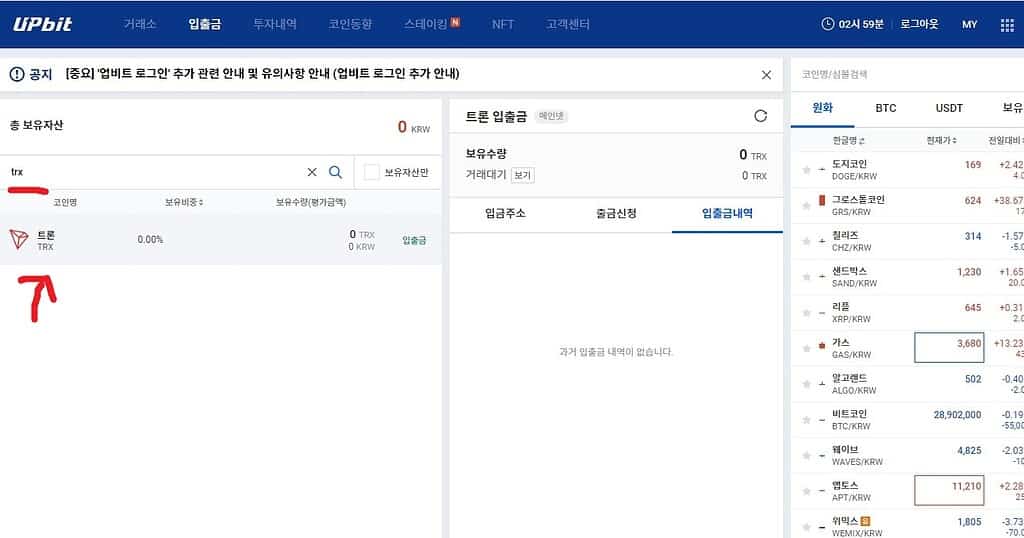Select the 원화 market tab
Image resolution: width=1024 pixels, height=538 pixels.
click(x=822, y=108)
